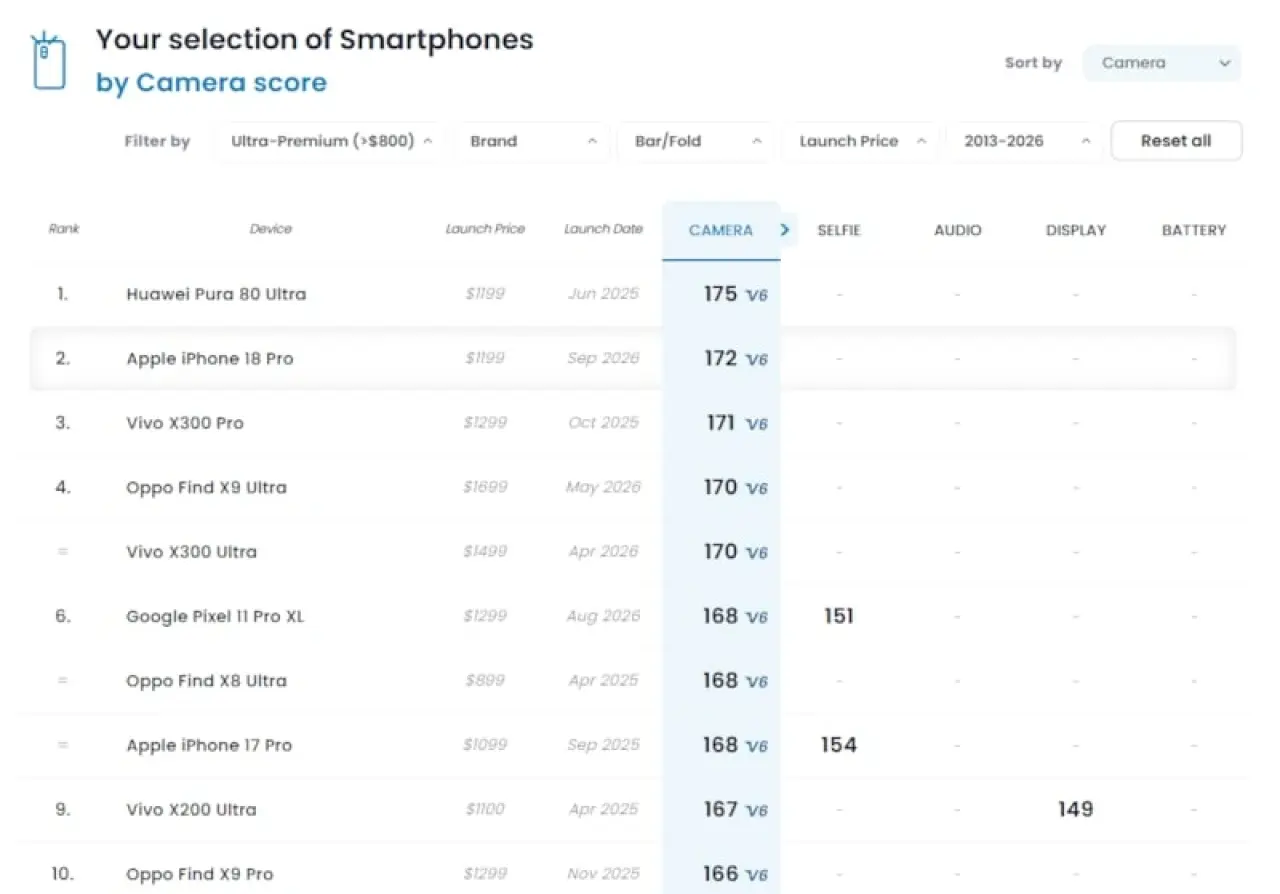Image resolution: width=1280 pixels, height=894 pixels.
Task: Expand the Ultra-Premium price filter
Action: pyautogui.click(x=328, y=141)
